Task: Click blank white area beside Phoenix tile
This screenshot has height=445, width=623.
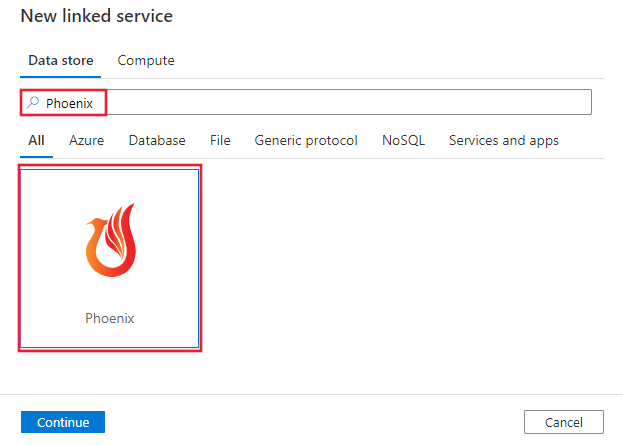Action: tap(400, 260)
